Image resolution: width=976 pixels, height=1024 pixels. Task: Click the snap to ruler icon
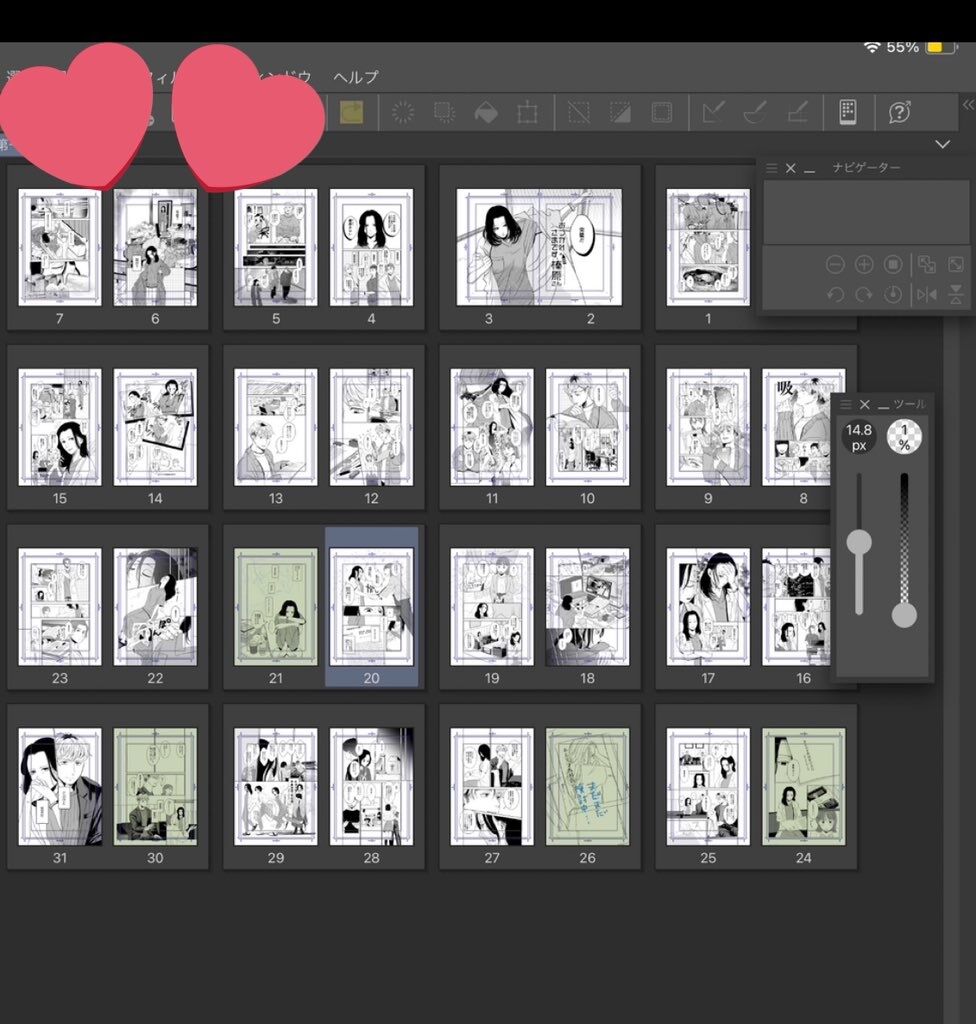[x=713, y=112]
